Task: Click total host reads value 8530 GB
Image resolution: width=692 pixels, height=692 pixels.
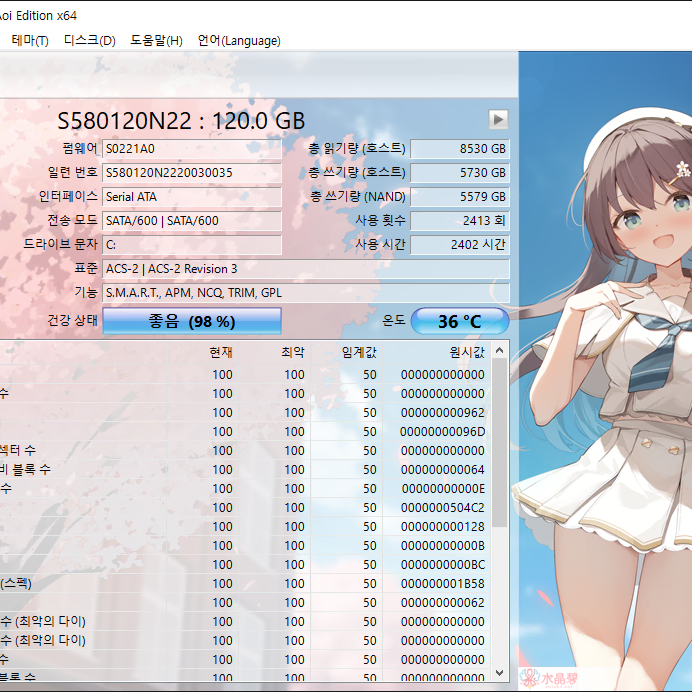Action: 460,149
